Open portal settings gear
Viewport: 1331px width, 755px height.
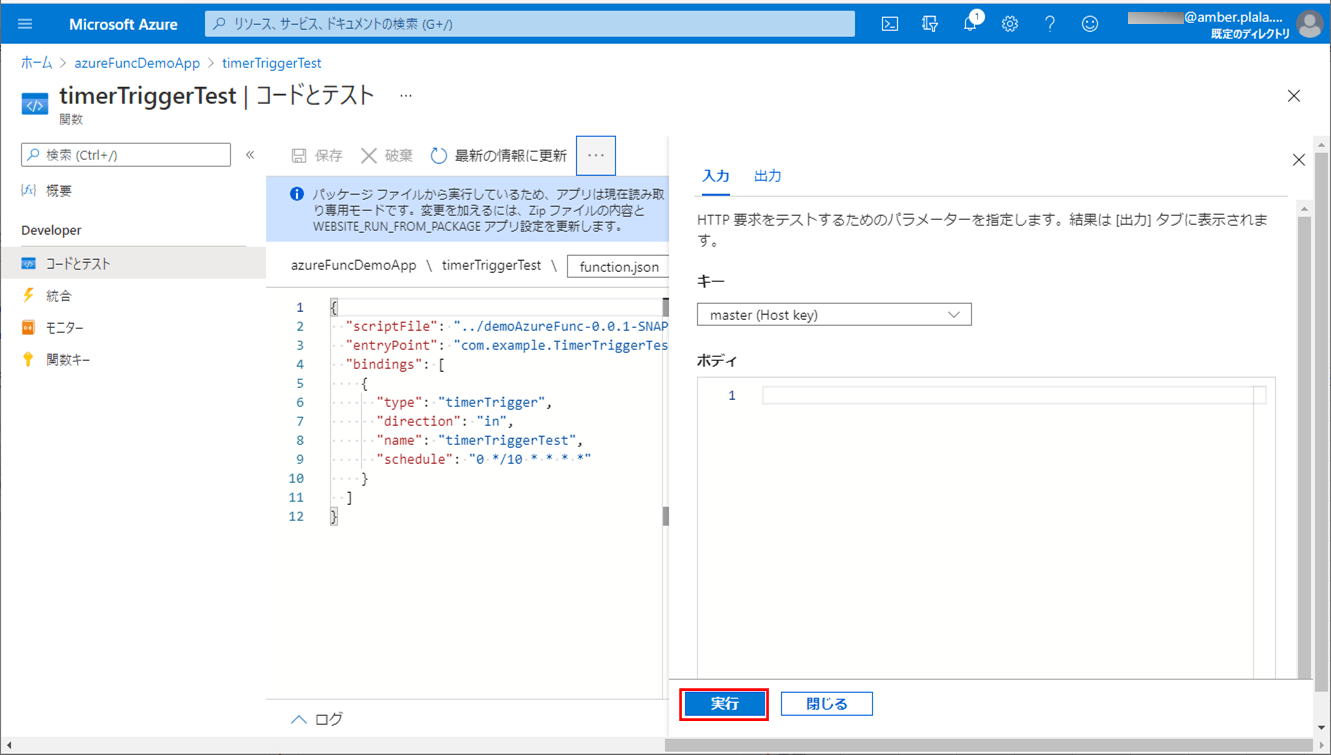(1010, 23)
